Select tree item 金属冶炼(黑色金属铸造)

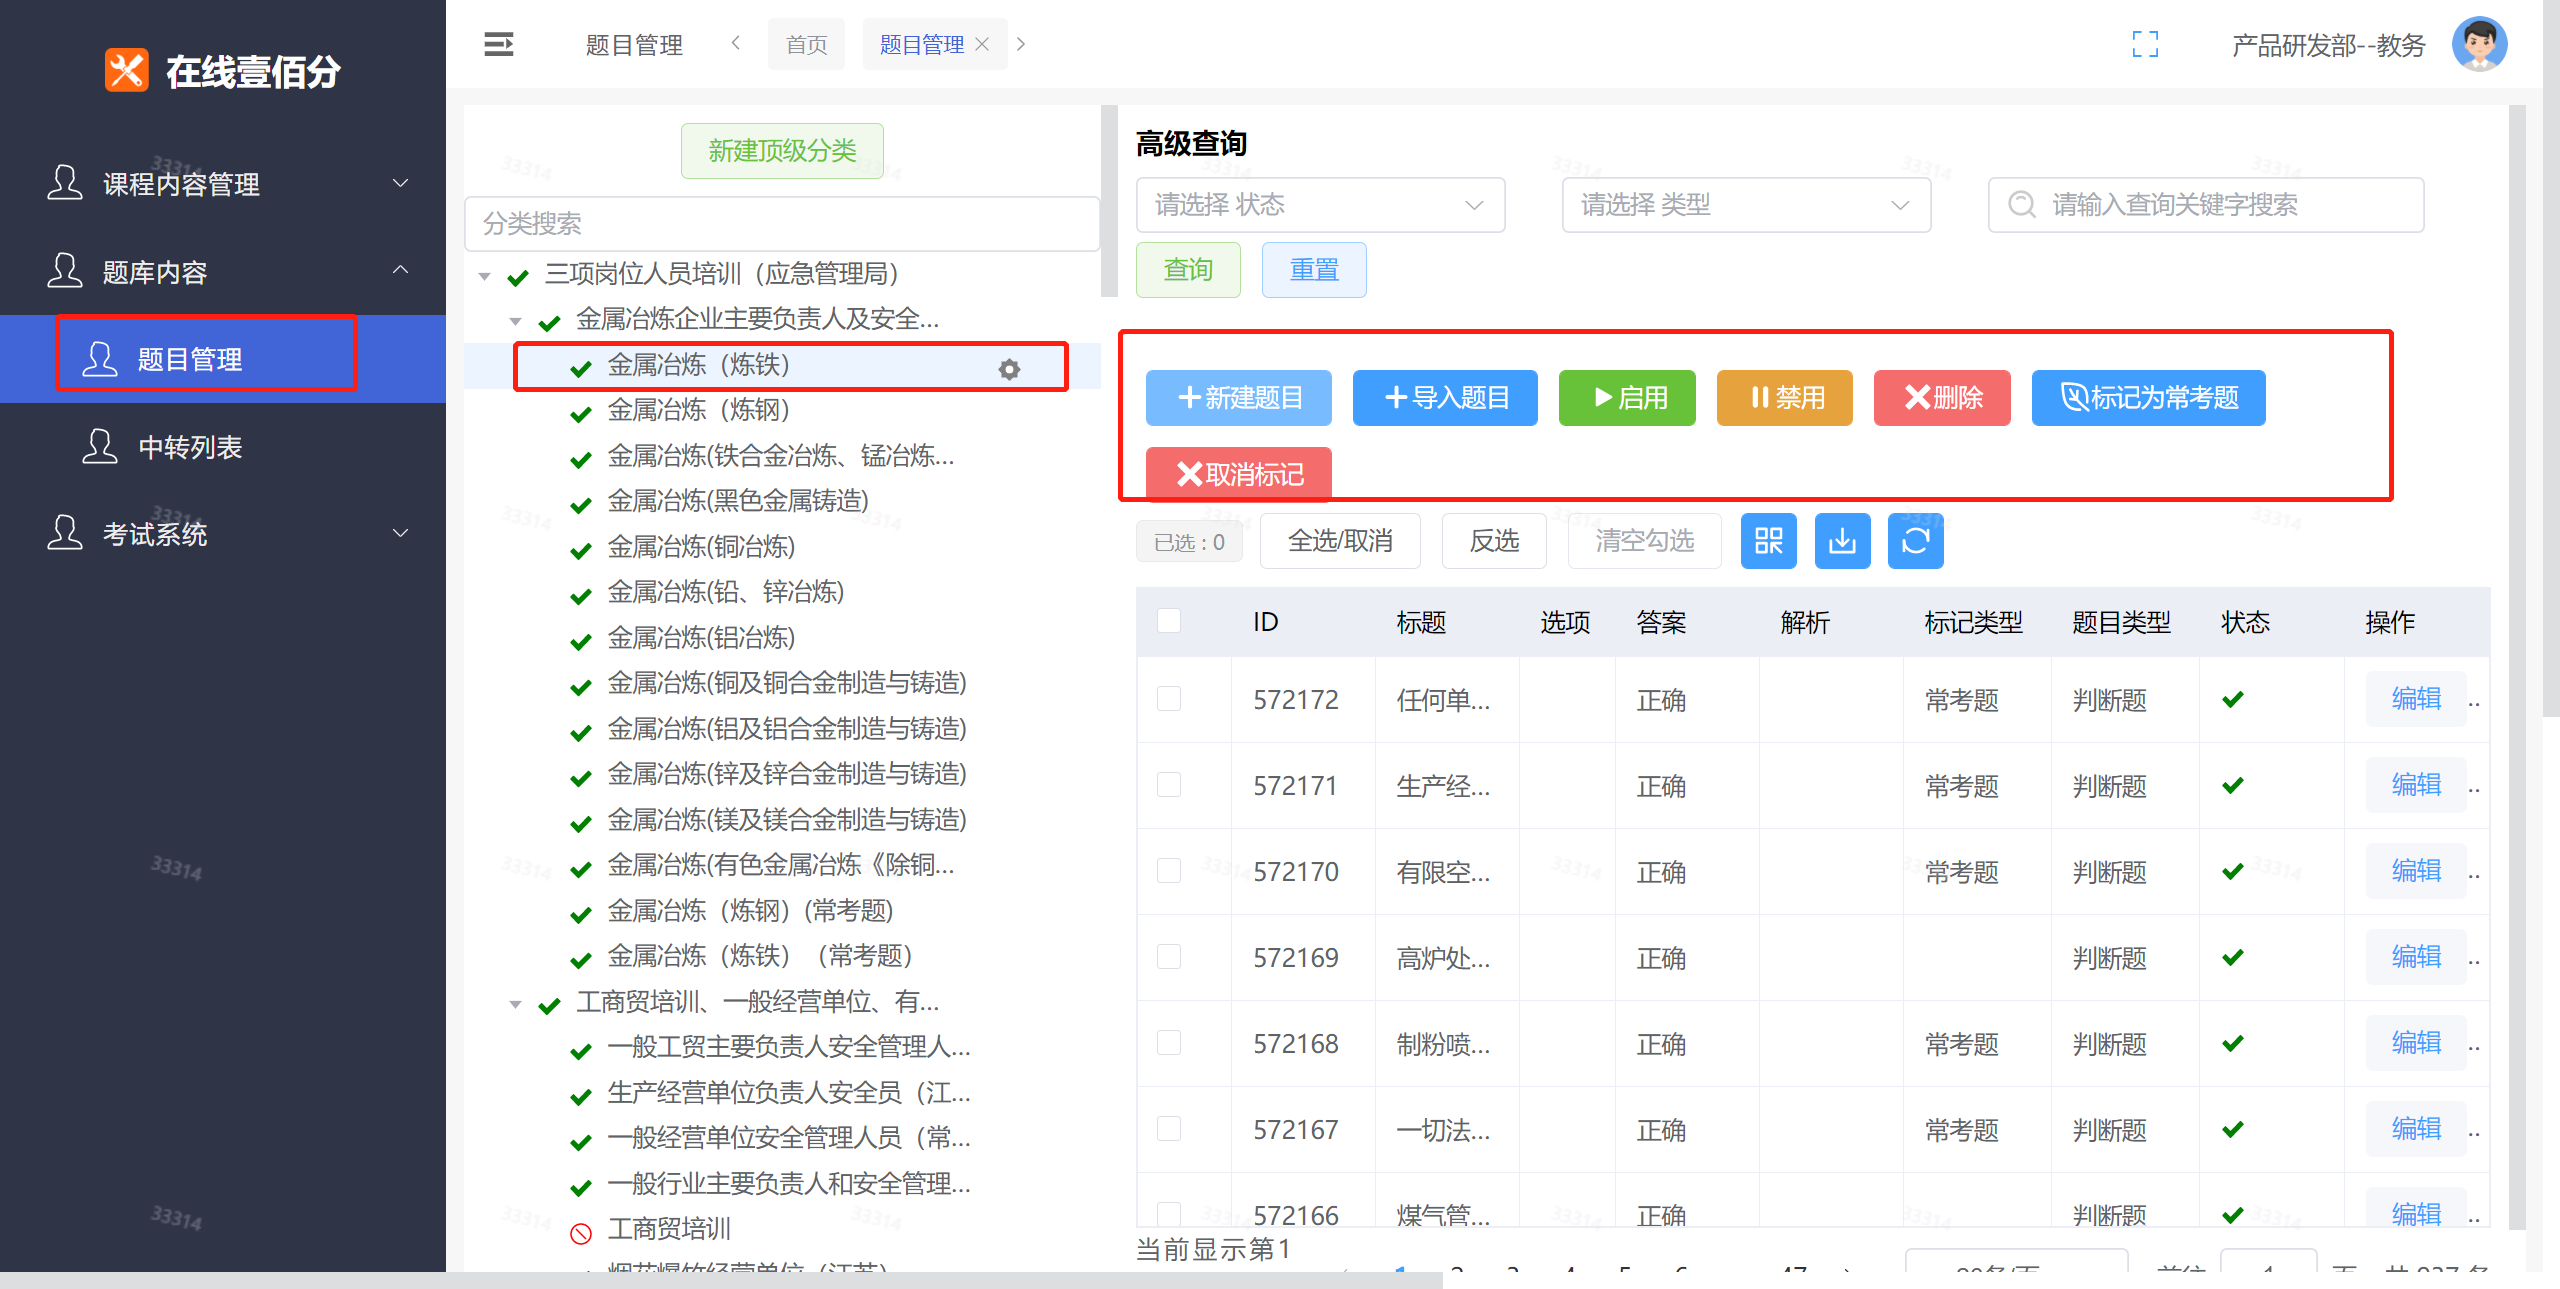tap(738, 500)
